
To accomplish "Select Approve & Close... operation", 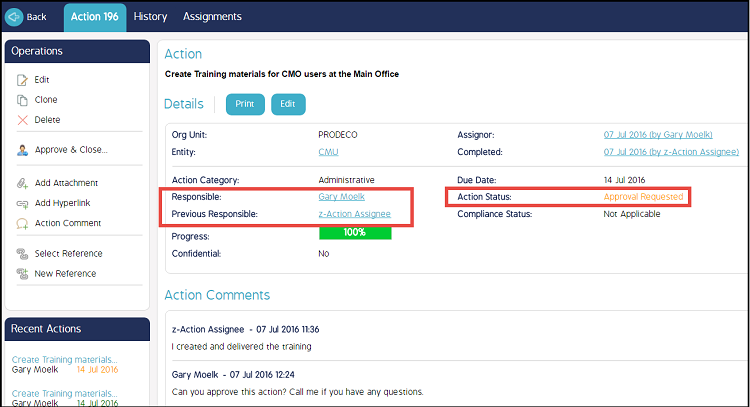I will coord(71,150).
